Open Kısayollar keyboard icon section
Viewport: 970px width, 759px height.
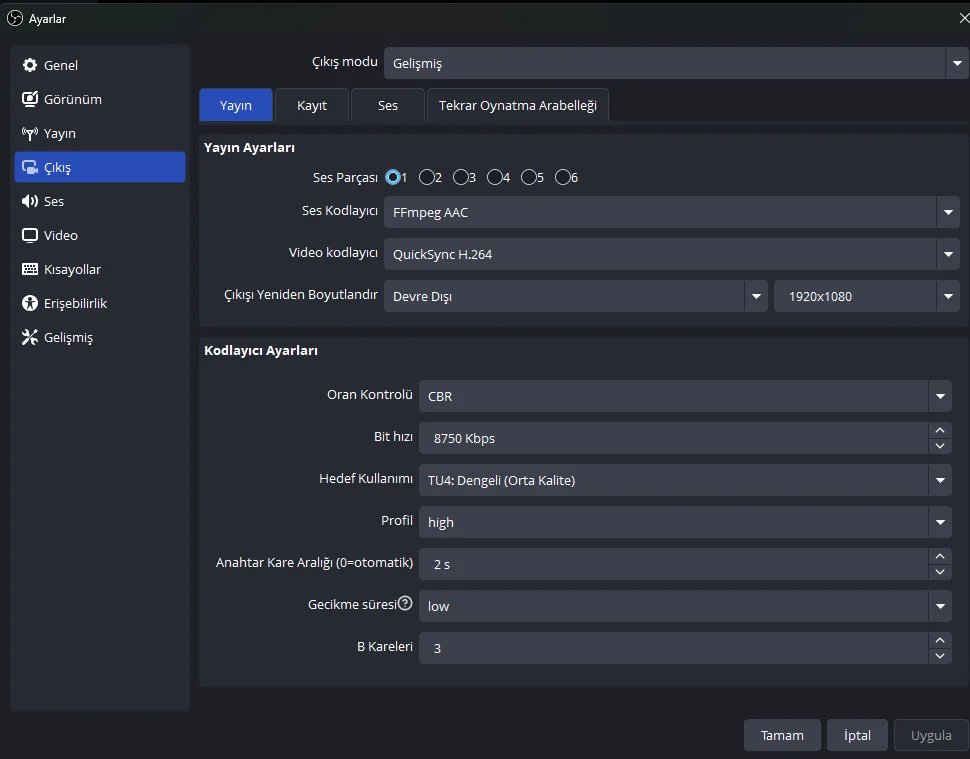click(x=30, y=269)
